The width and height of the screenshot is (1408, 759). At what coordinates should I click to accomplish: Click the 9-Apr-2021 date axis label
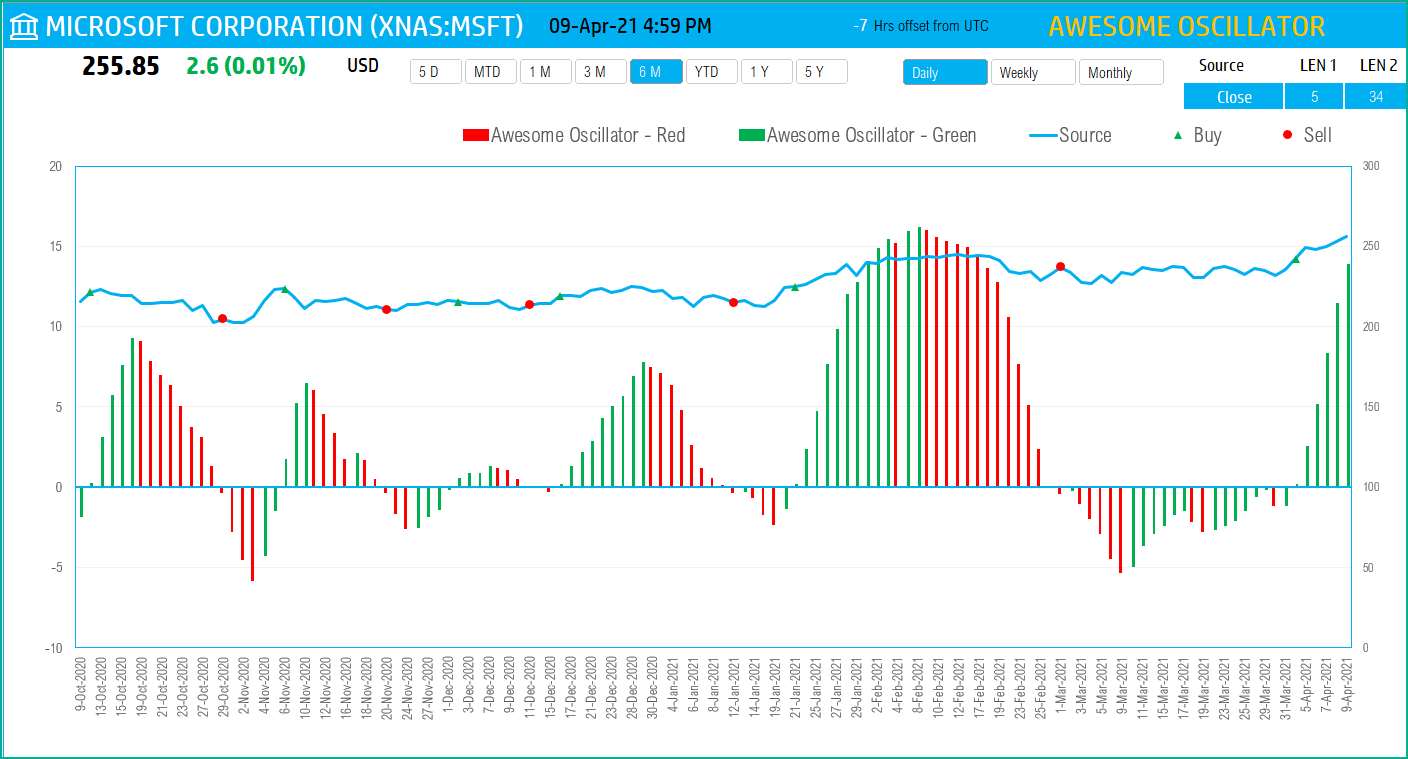[x=1348, y=687]
